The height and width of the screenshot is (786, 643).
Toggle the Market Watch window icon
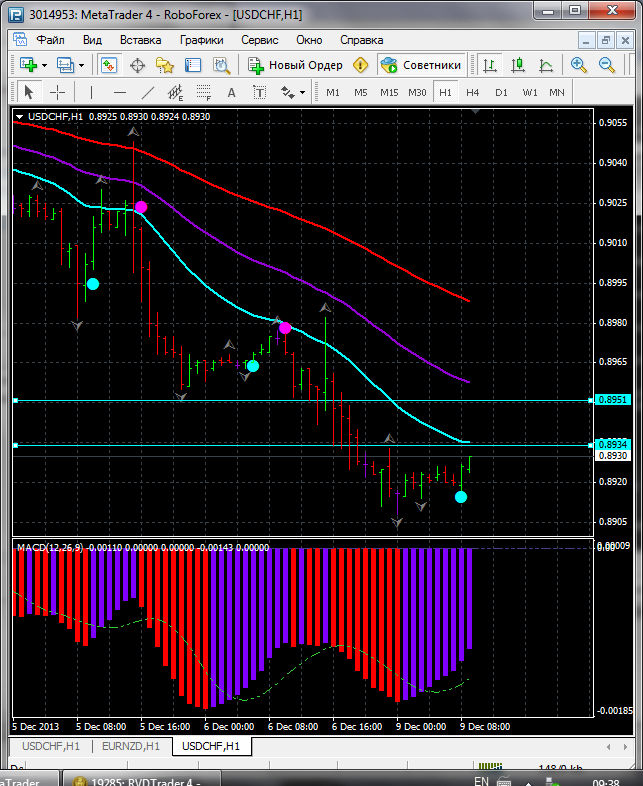109,65
